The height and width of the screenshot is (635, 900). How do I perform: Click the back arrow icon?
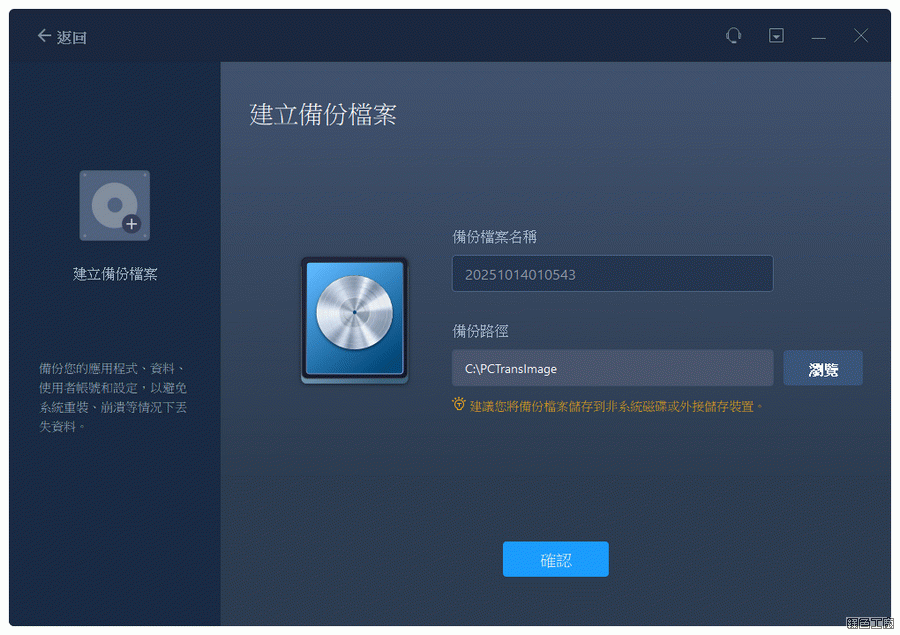pos(43,36)
